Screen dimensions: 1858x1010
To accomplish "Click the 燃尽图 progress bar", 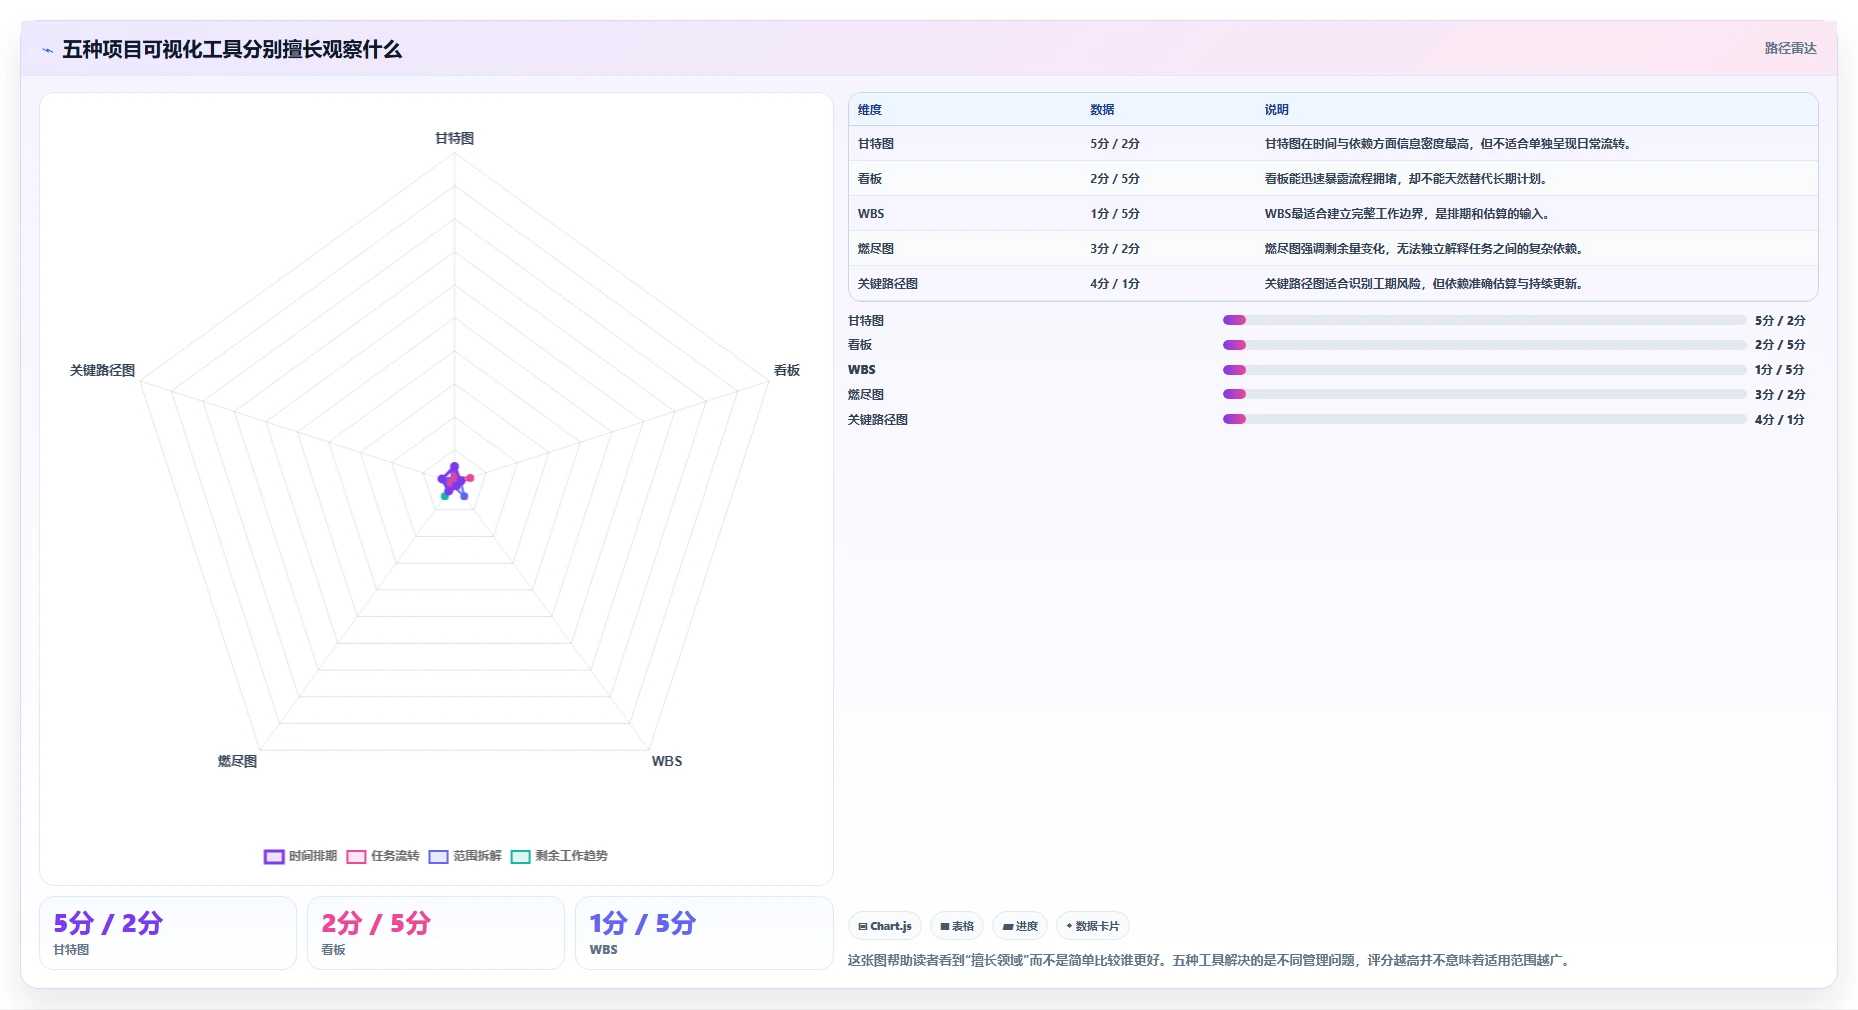I will (x=1484, y=394).
